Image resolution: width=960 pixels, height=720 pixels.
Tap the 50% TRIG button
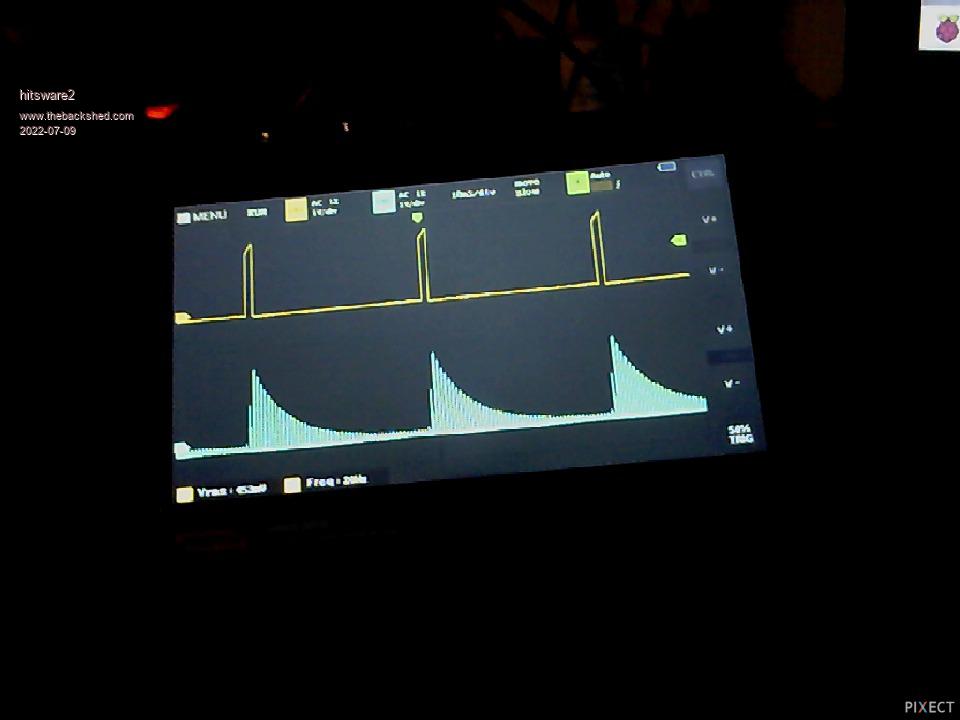click(x=740, y=435)
